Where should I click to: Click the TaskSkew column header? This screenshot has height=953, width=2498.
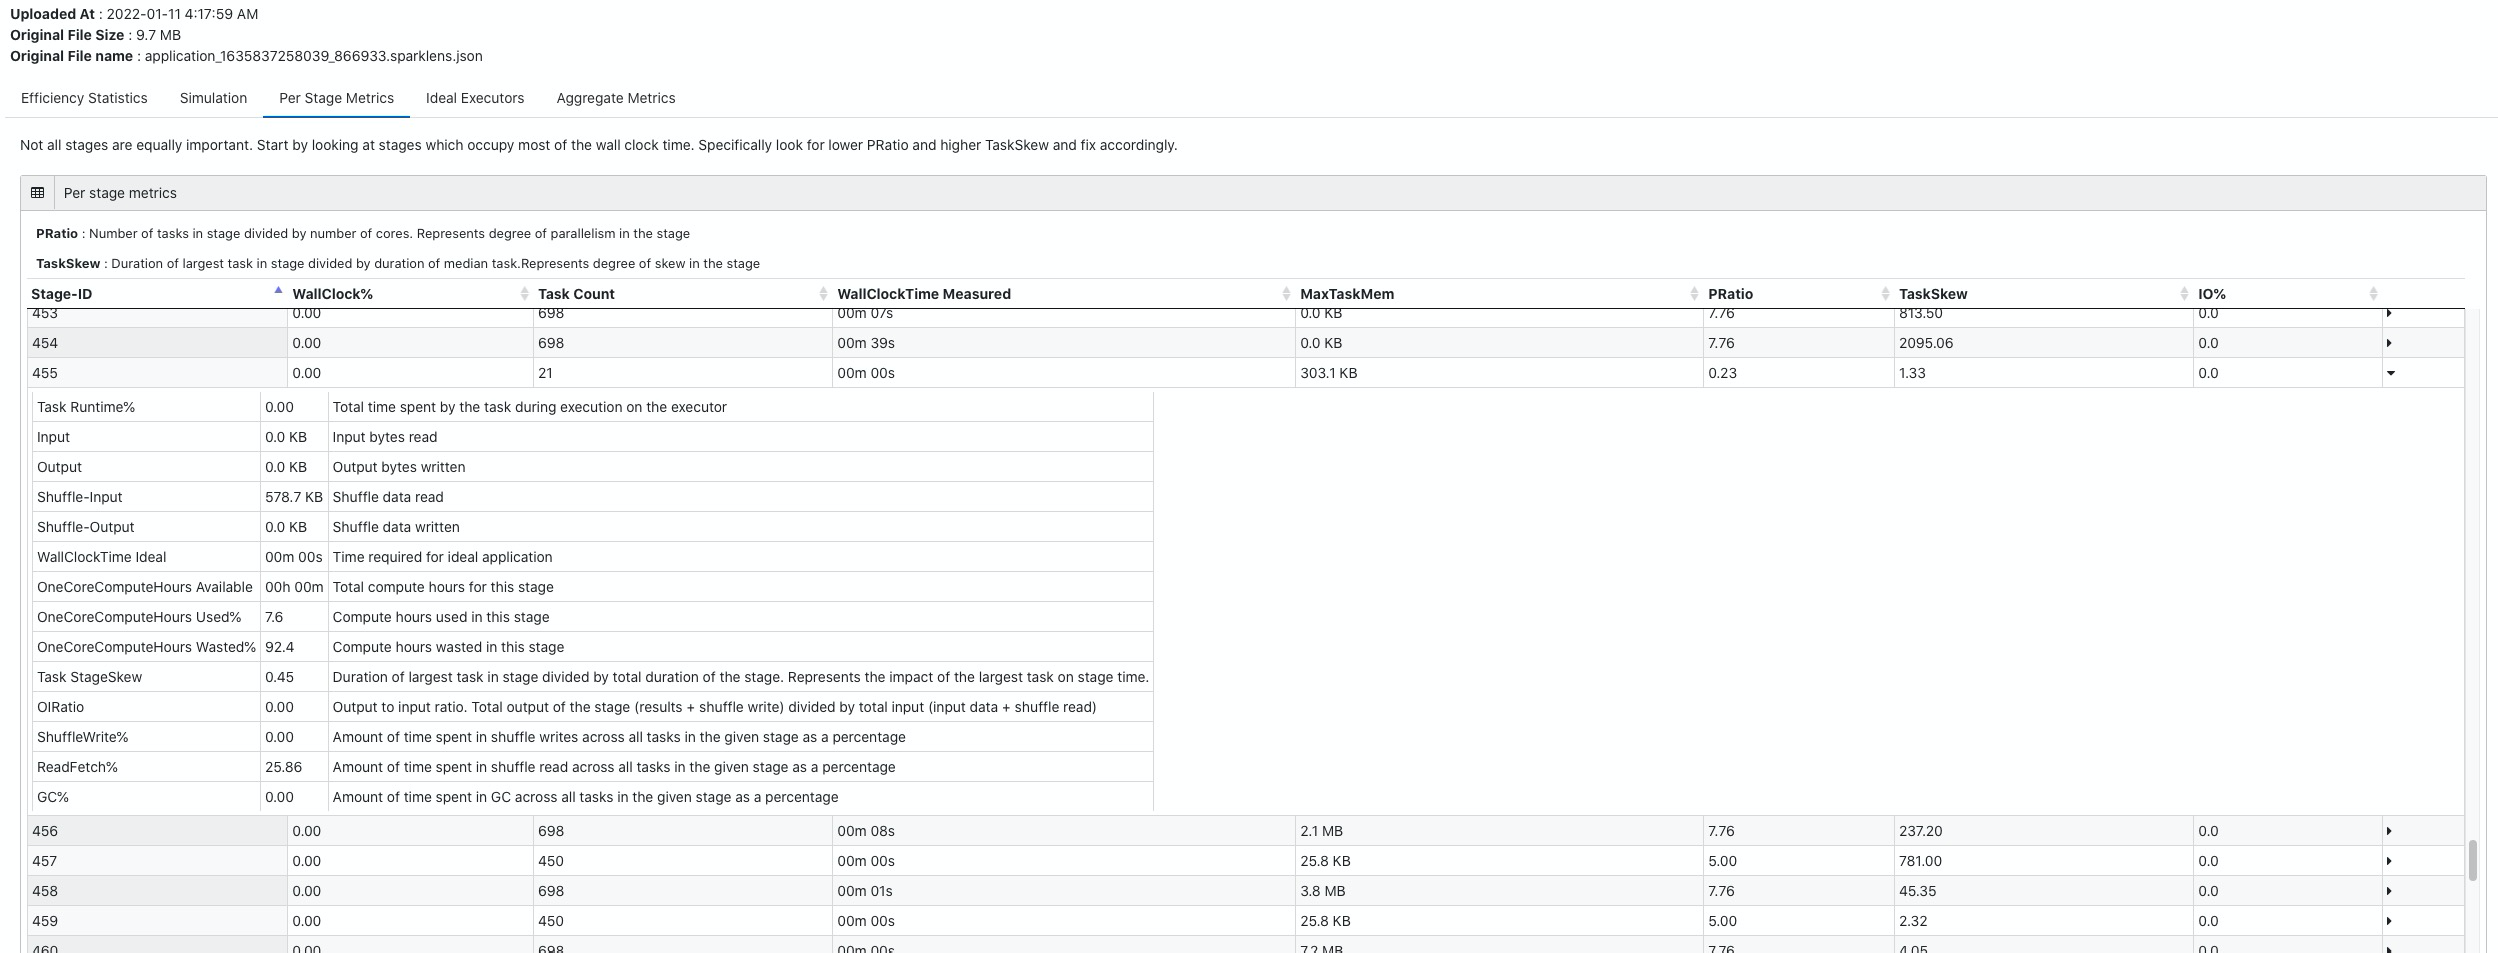[1933, 294]
